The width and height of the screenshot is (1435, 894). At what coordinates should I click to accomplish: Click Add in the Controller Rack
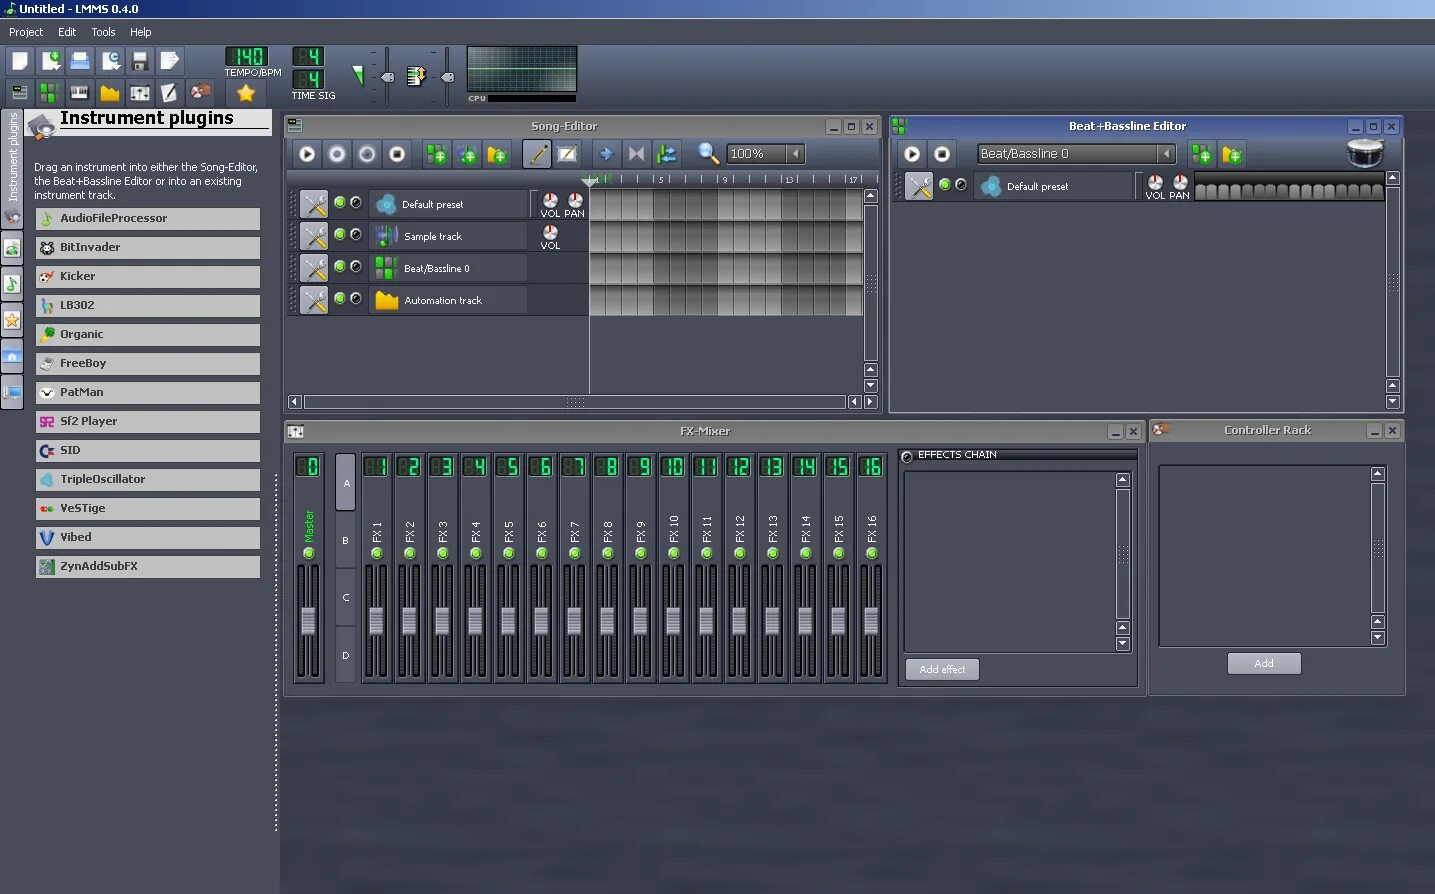coord(1264,663)
